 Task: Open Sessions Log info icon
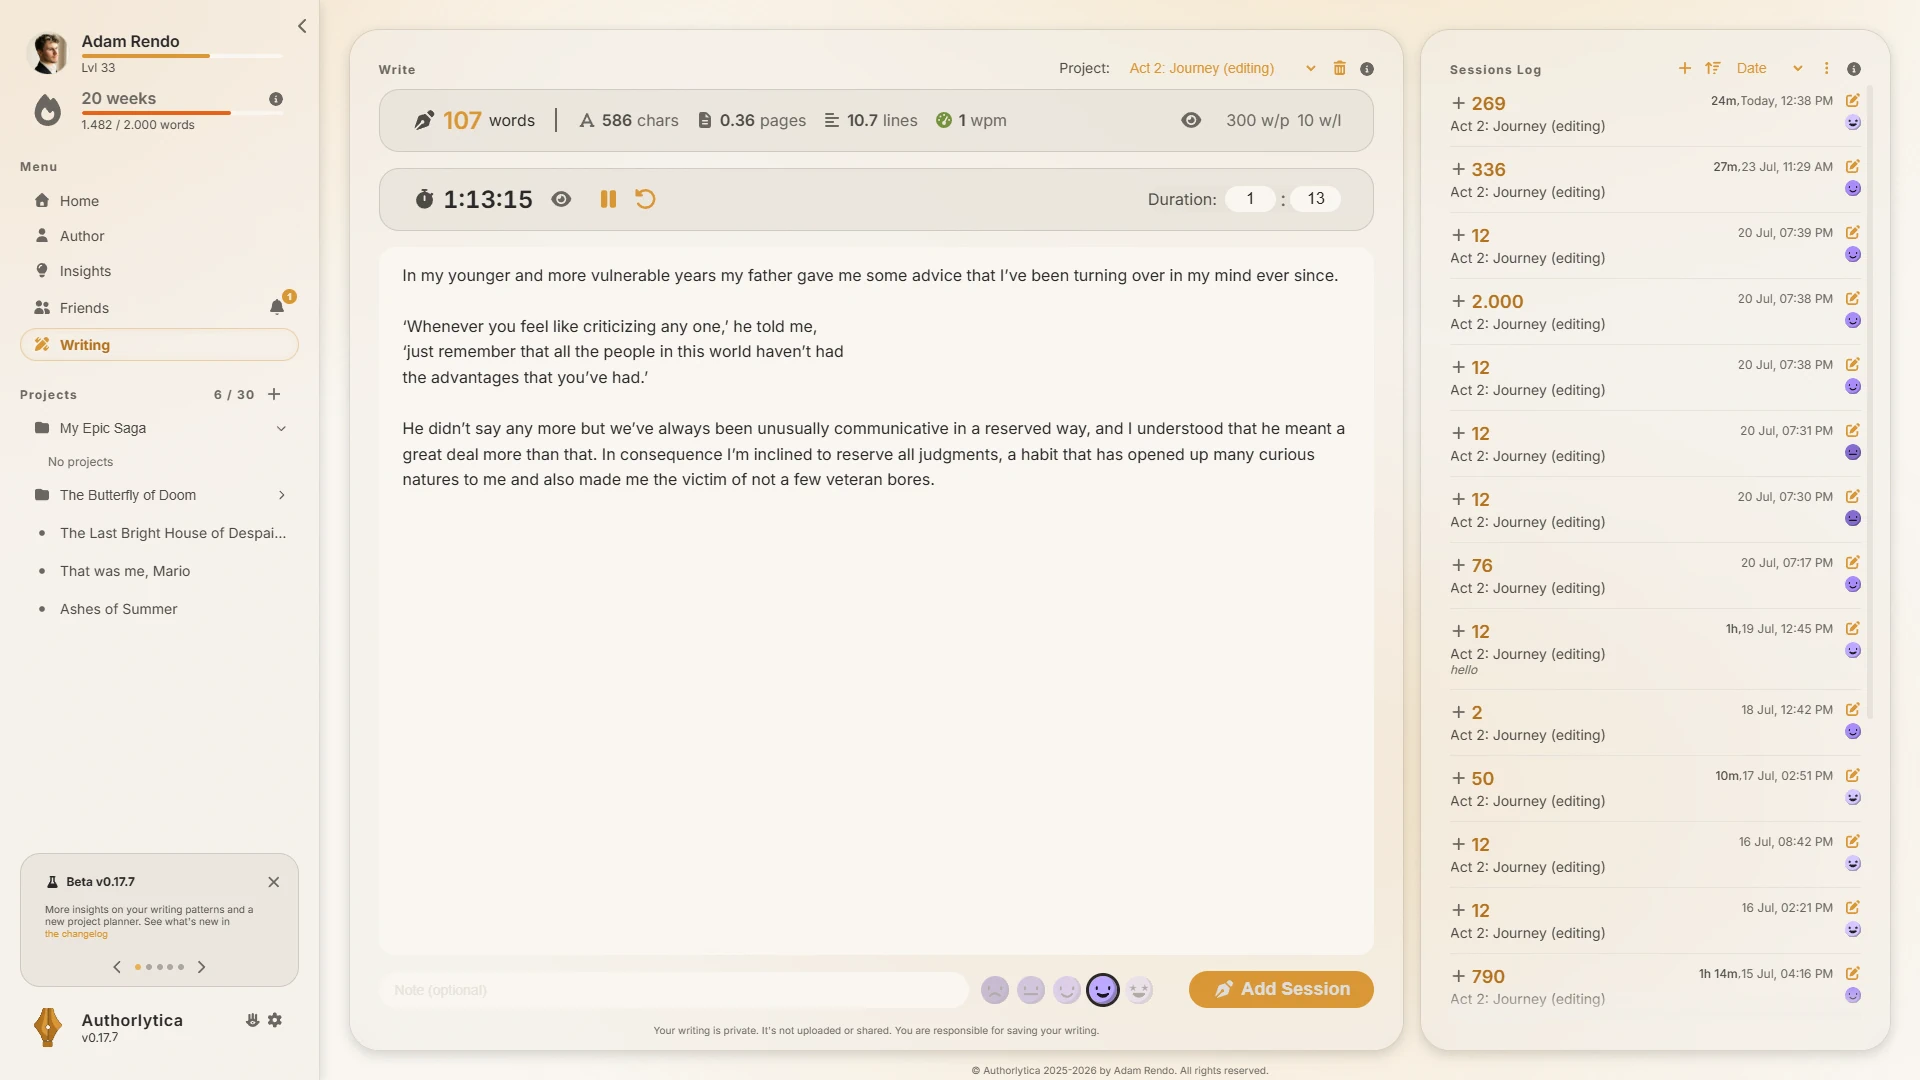tap(1854, 69)
